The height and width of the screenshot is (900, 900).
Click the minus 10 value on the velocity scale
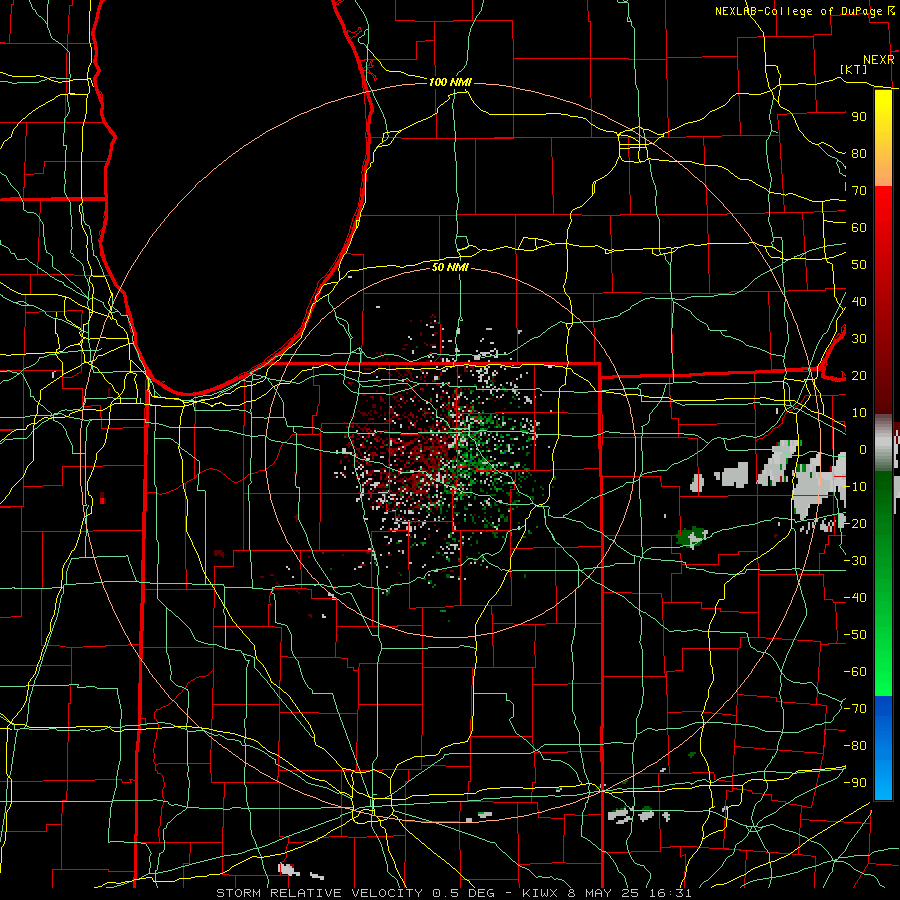(x=856, y=487)
